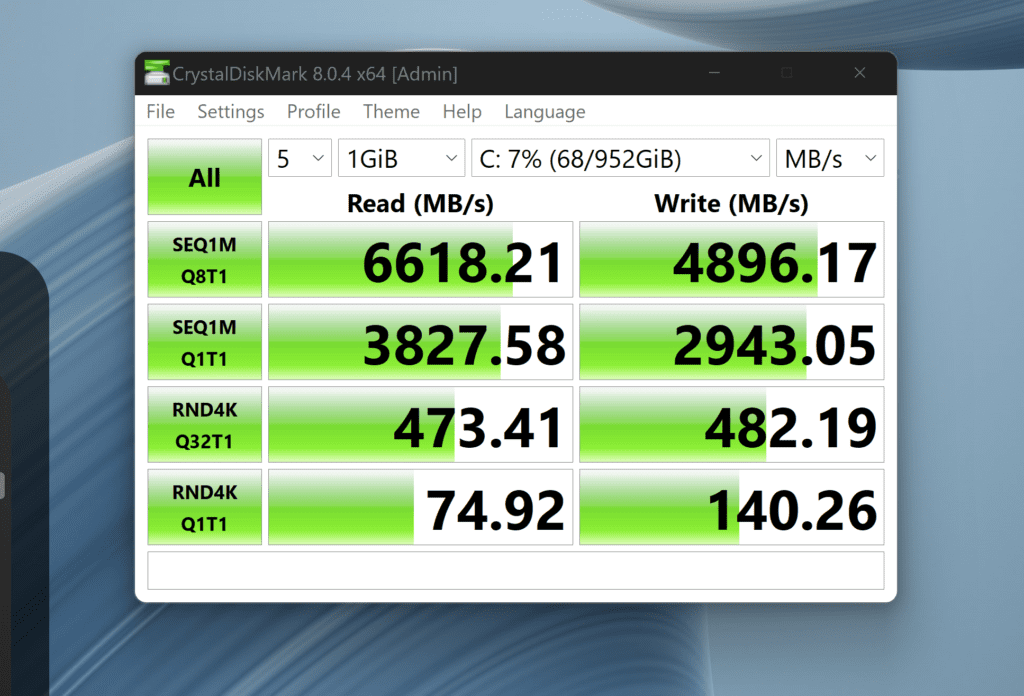
Task: Click the RND4K Q32T1 write result 482.19
Action: pyautogui.click(x=731, y=425)
